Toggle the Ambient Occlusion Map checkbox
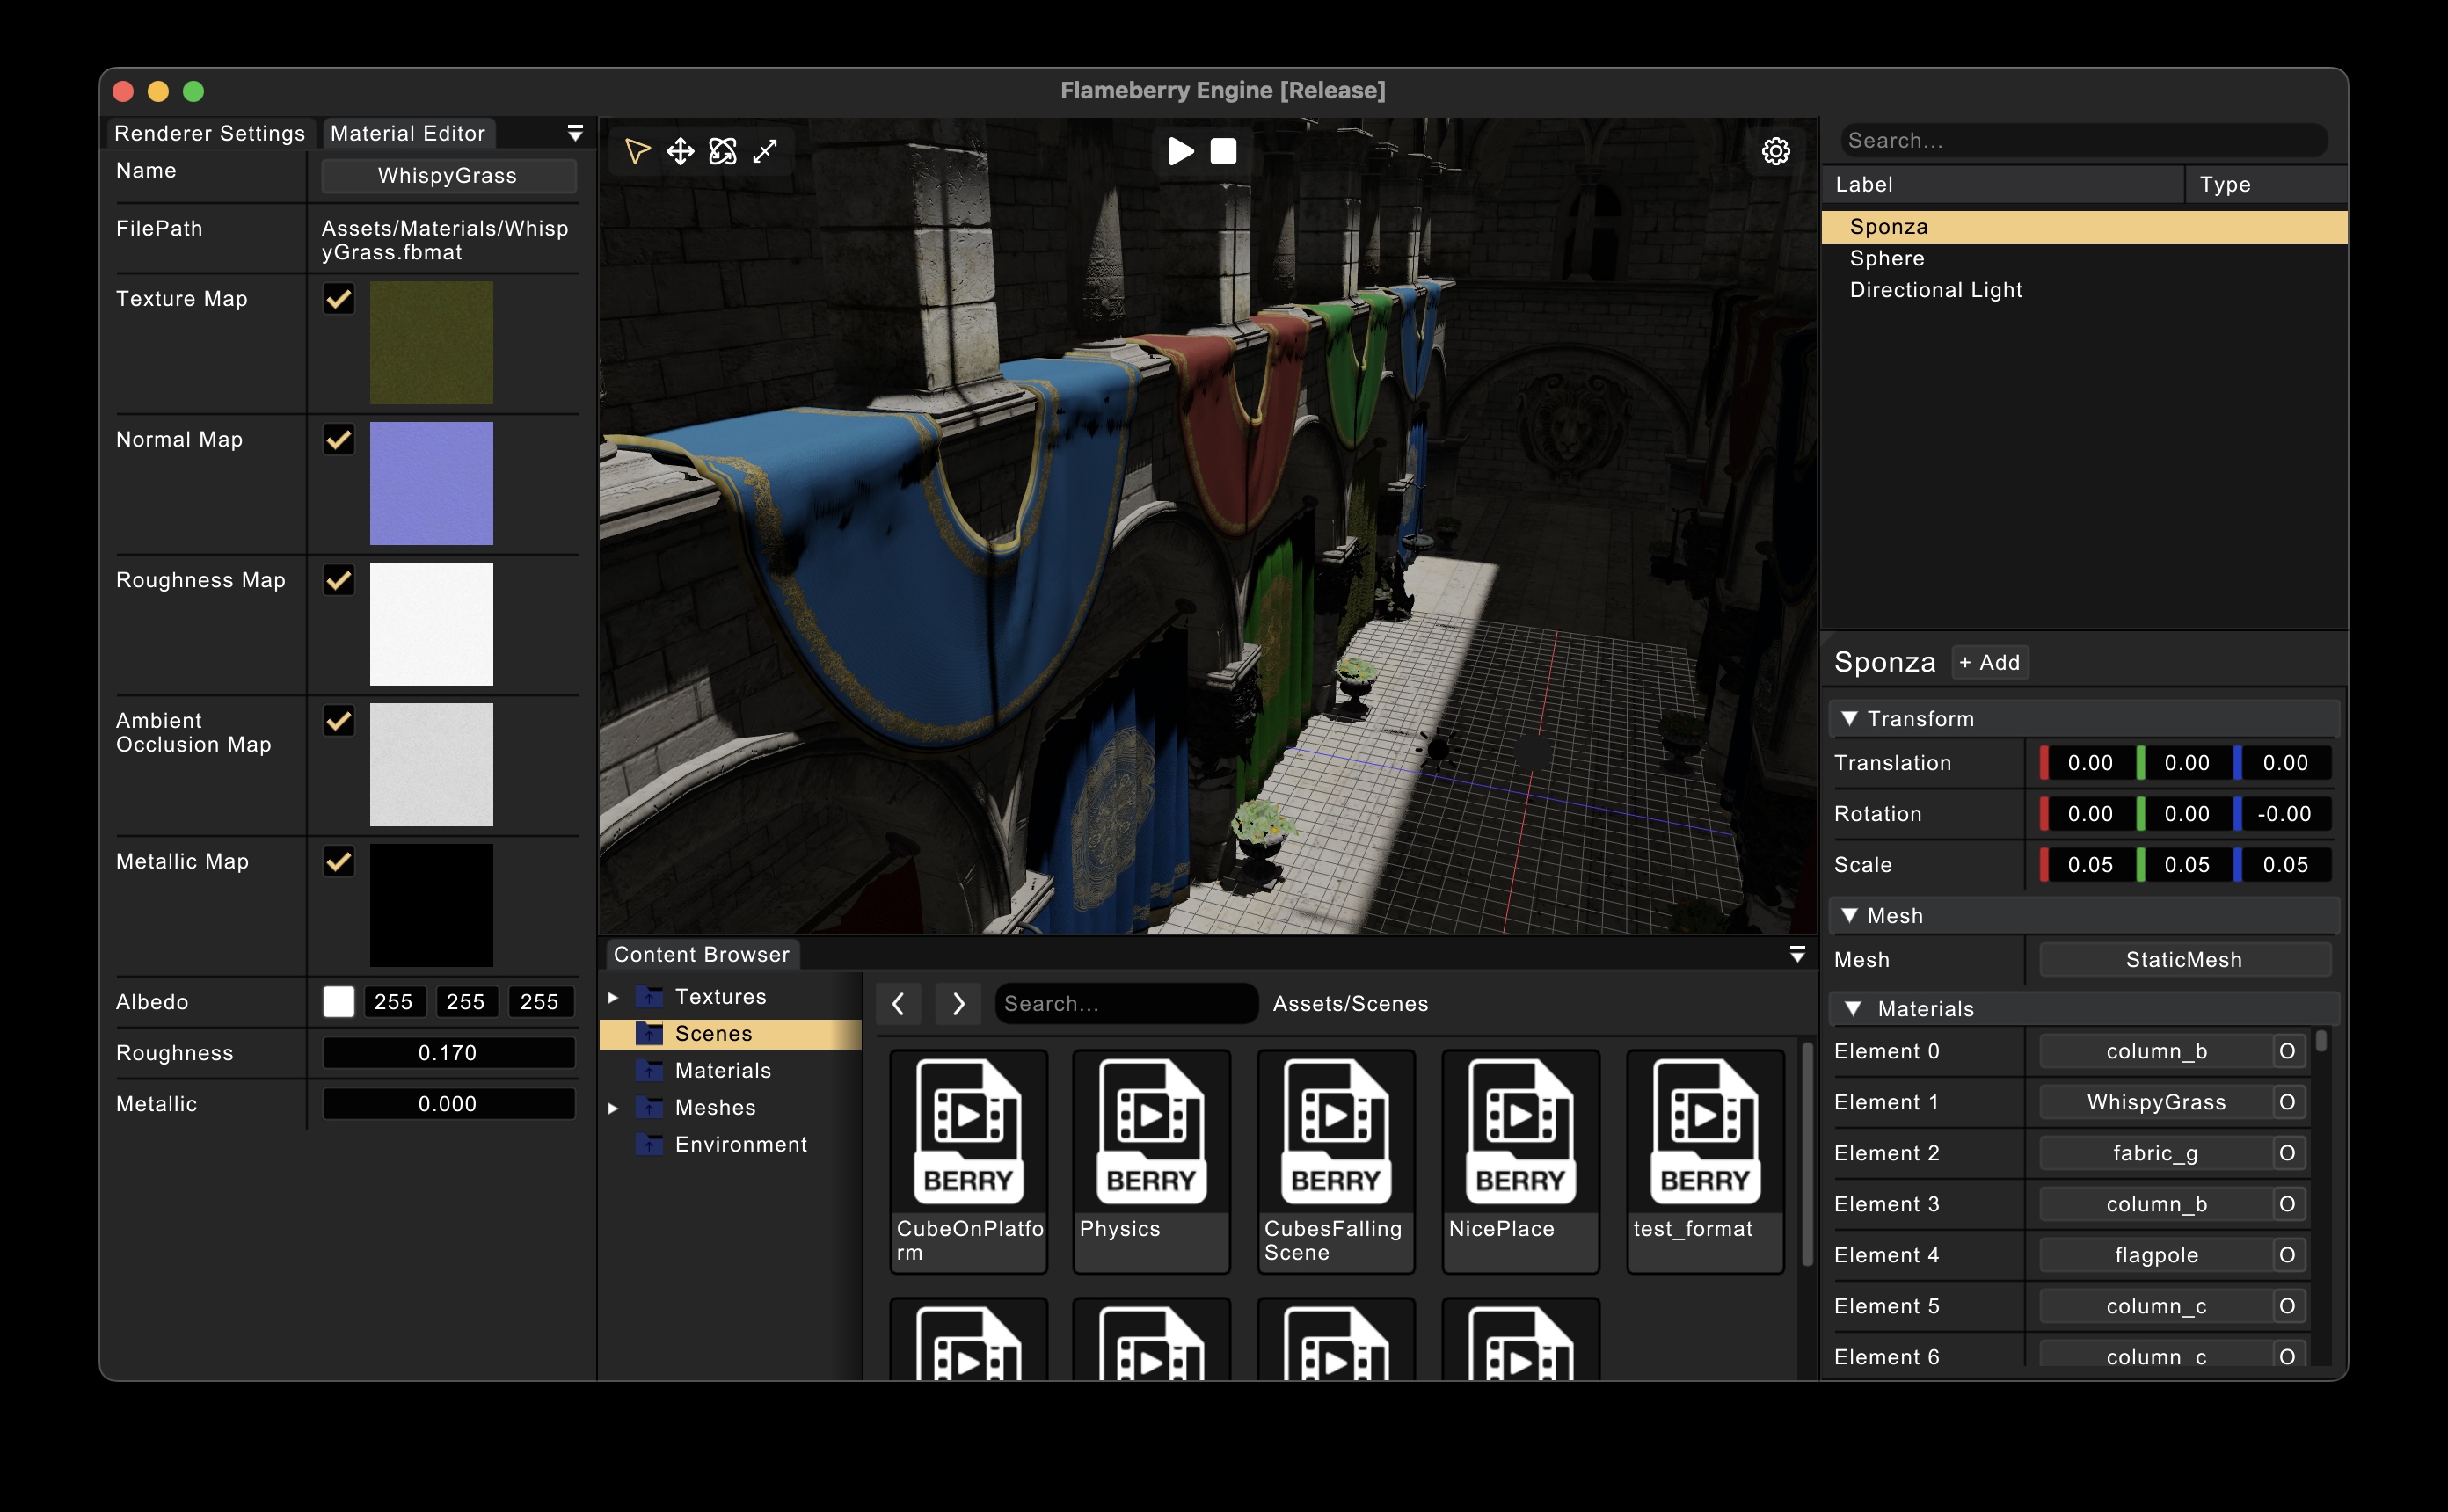 (339, 721)
